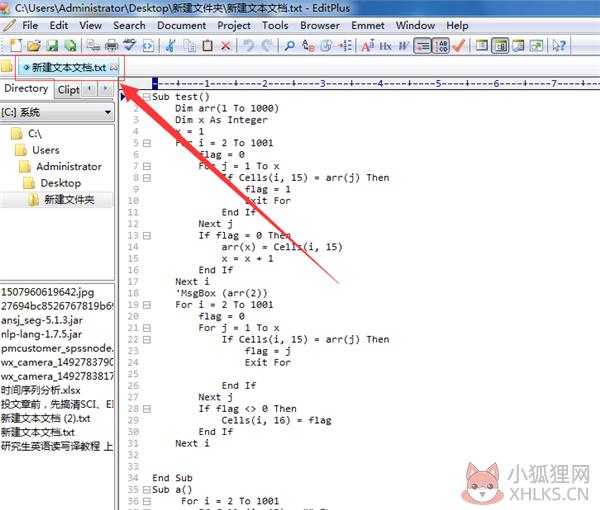Toggle the Hex Viewer (Hx) button
The width and height of the screenshot is (600, 510).
click(x=385, y=46)
